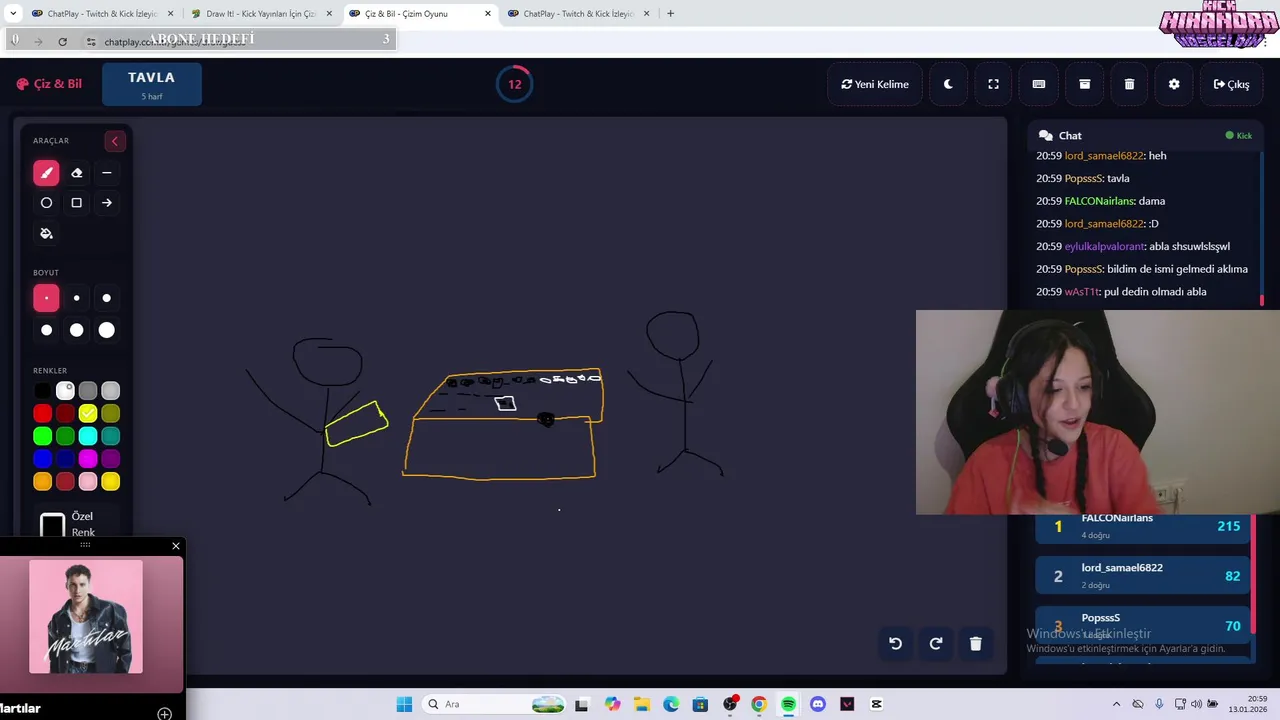Click the taskbar Ara search box
Image resolution: width=1280 pixels, height=720 pixels.
(x=495, y=704)
